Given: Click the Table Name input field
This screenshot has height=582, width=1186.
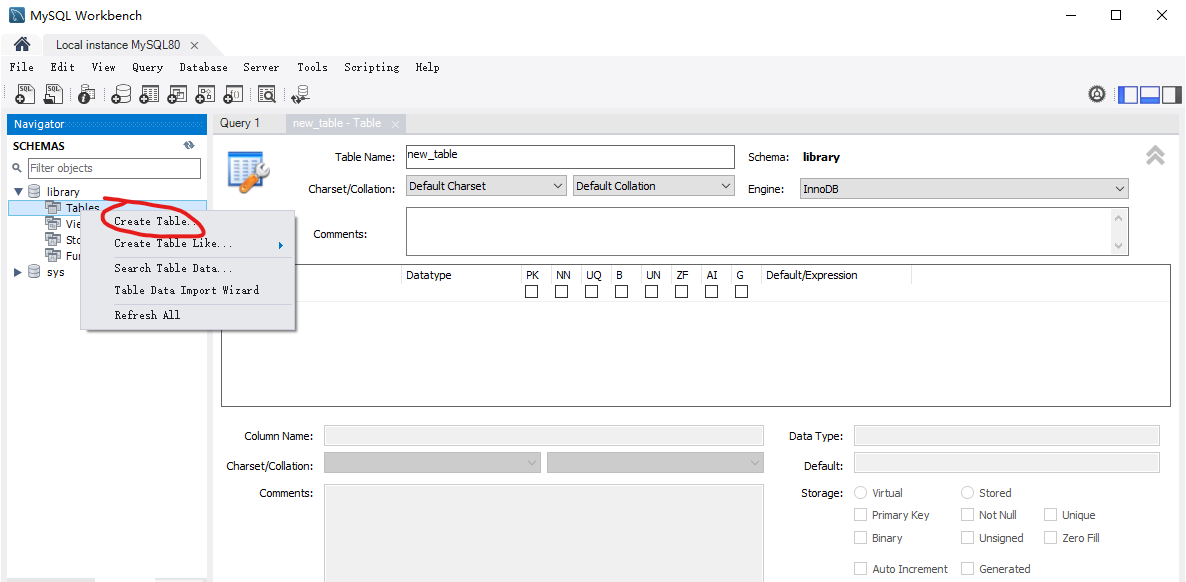Looking at the screenshot, I should coord(570,157).
